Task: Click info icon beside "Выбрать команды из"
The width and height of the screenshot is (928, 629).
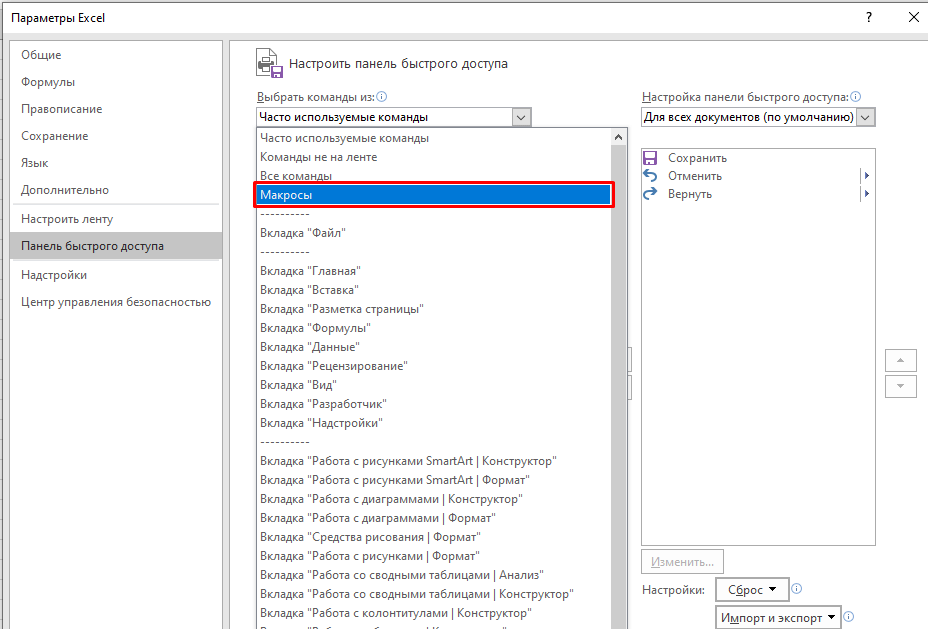Action: 381,97
